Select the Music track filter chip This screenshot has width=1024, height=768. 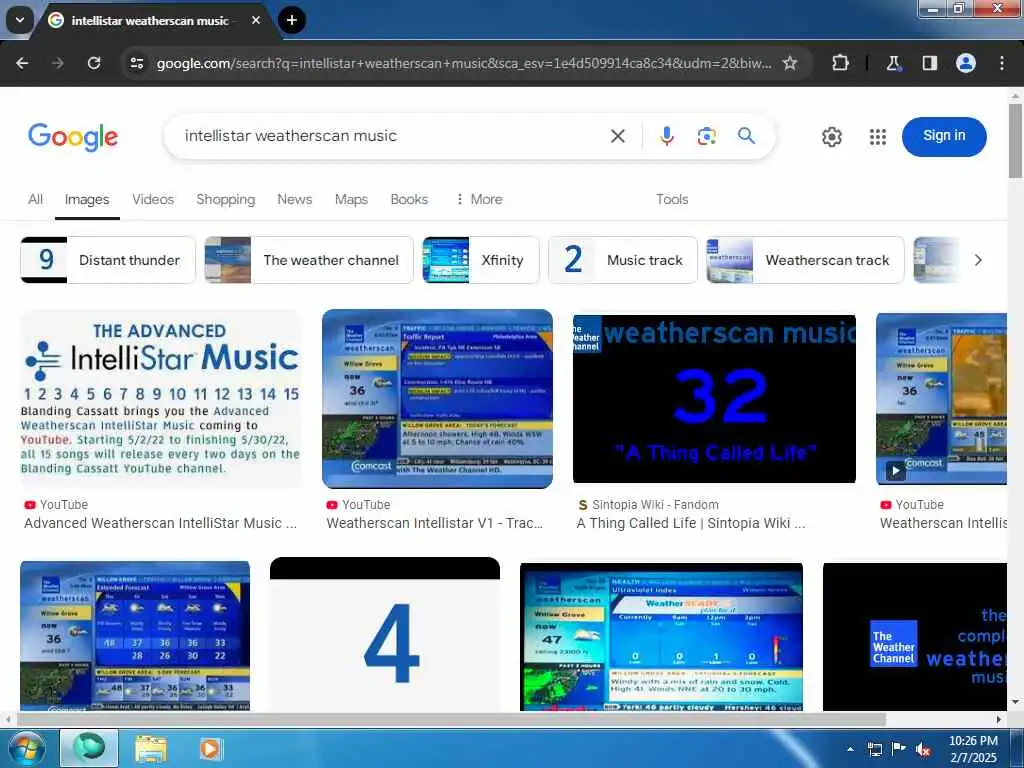[622, 260]
